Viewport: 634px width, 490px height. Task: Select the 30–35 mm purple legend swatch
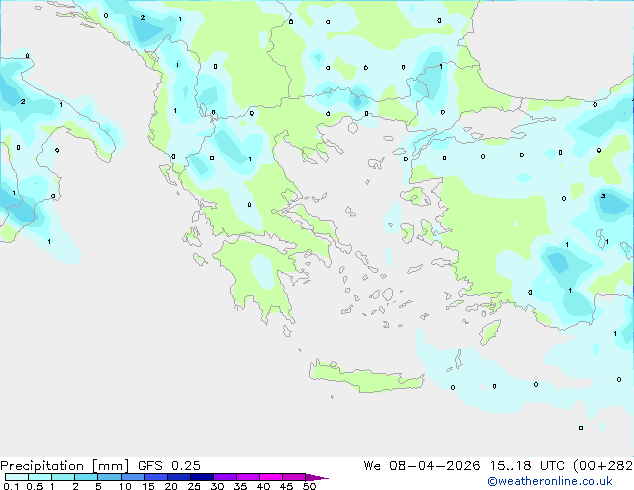click(224, 477)
